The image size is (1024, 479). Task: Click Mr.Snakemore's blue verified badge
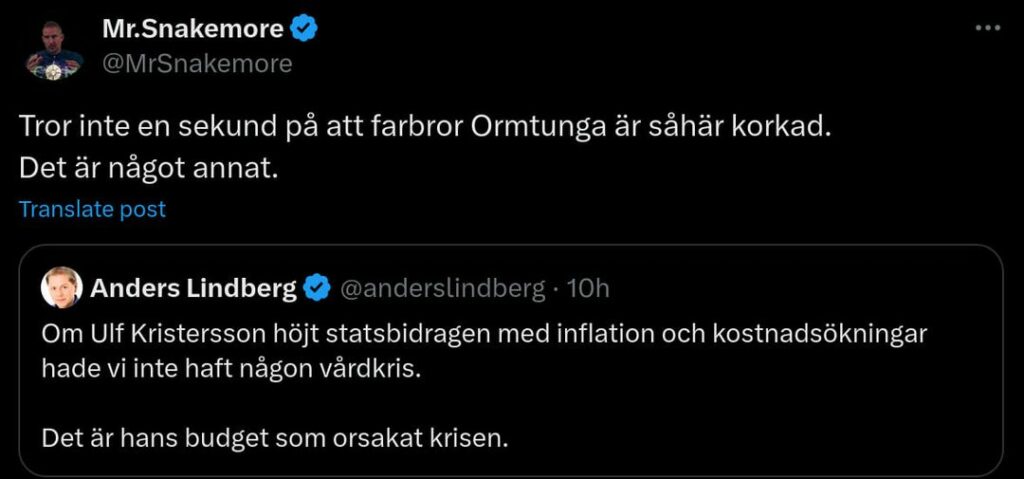point(304,30)
